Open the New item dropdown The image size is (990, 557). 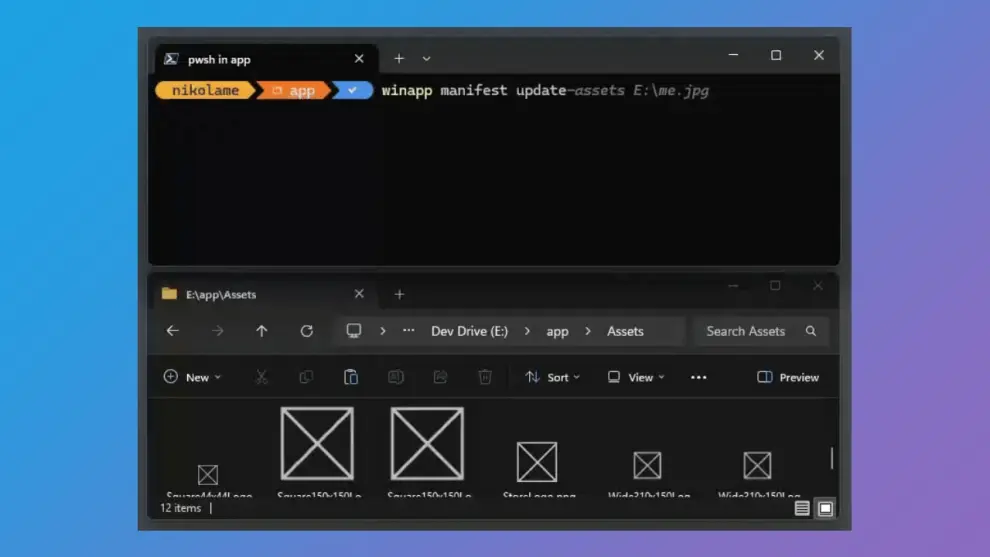pos(192,377)
